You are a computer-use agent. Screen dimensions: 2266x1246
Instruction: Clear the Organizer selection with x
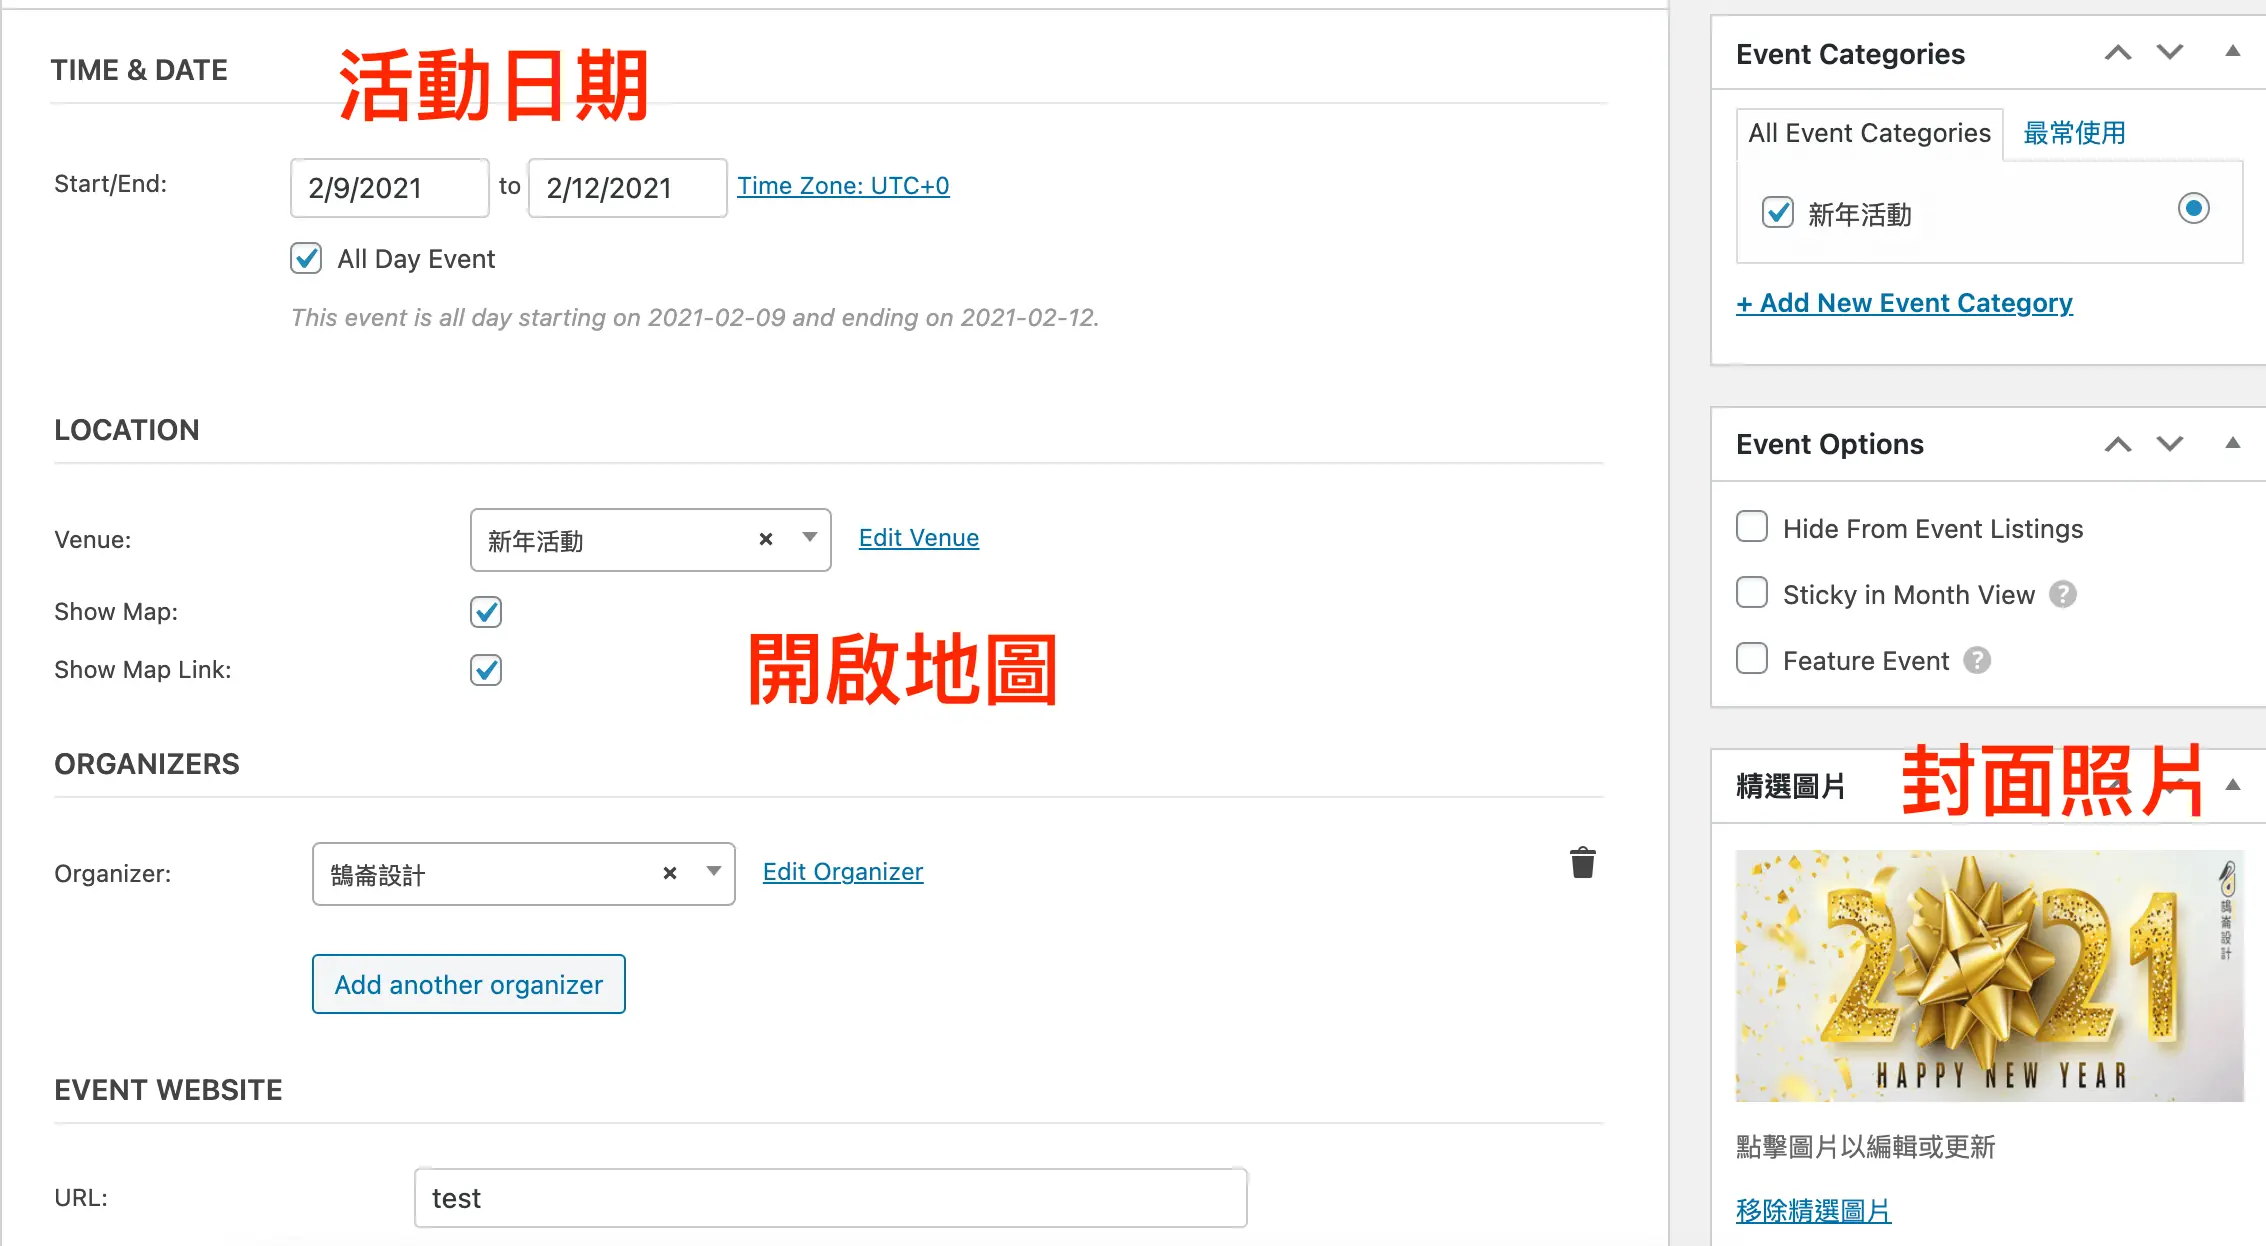pyautogui.click(x=670, y=873)
